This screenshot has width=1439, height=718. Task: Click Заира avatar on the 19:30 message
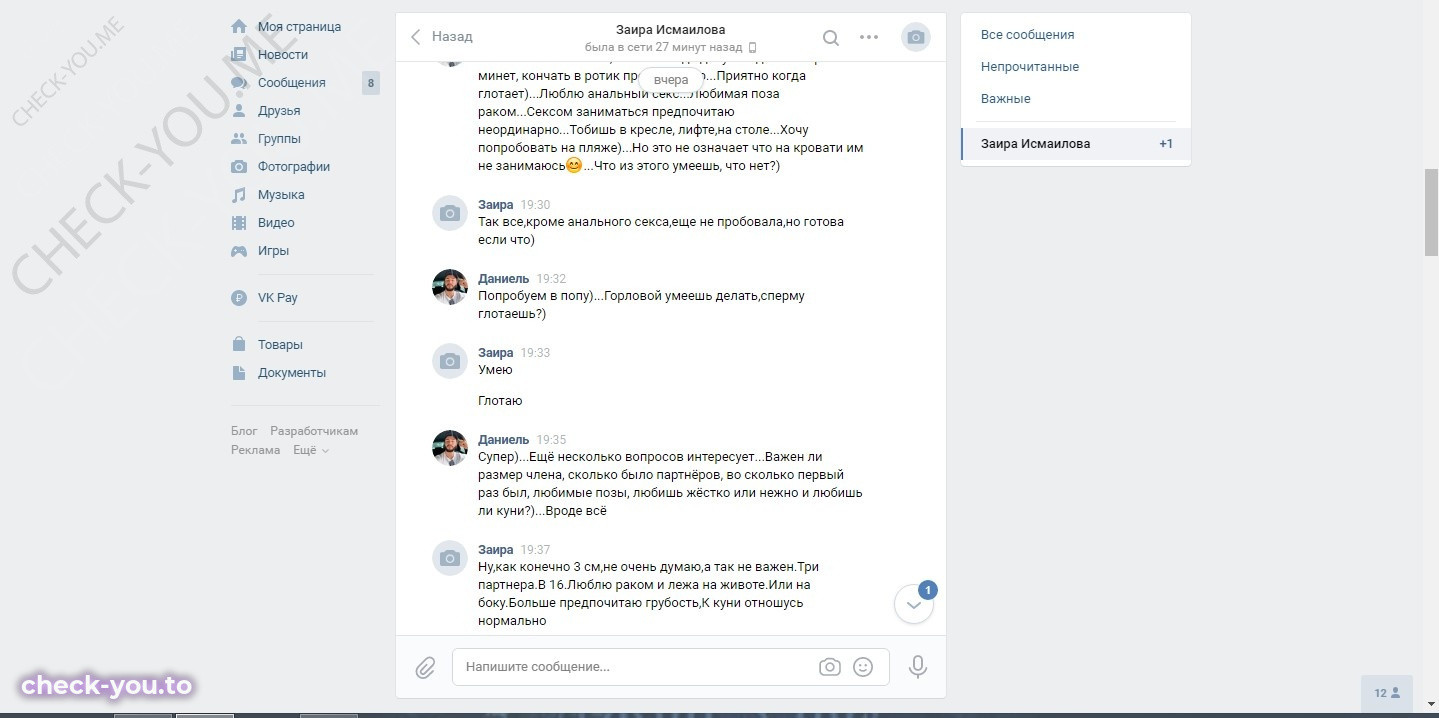[x=450, y=213]
